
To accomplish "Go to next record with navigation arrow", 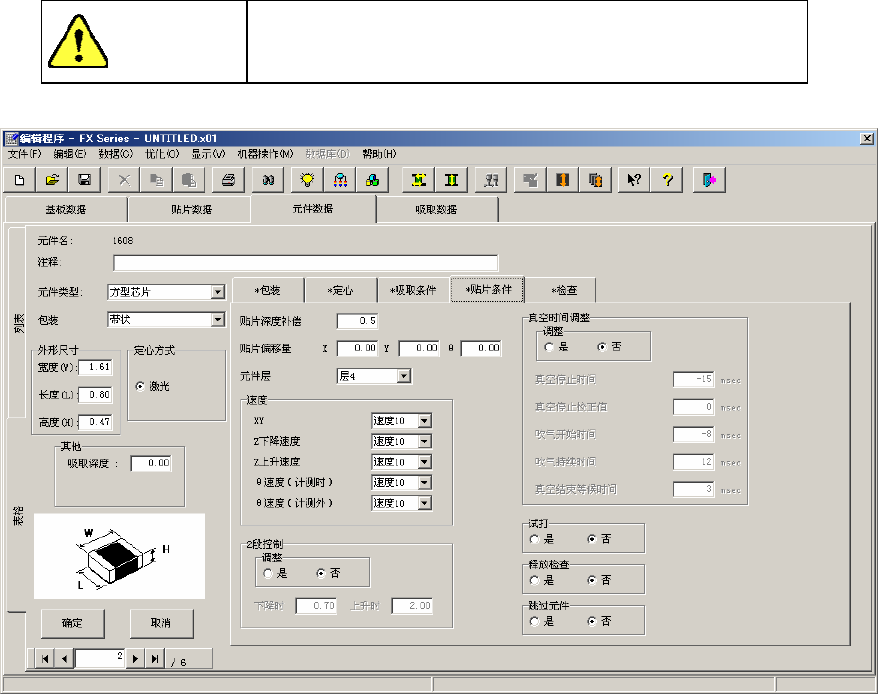I will click(137, 659).
